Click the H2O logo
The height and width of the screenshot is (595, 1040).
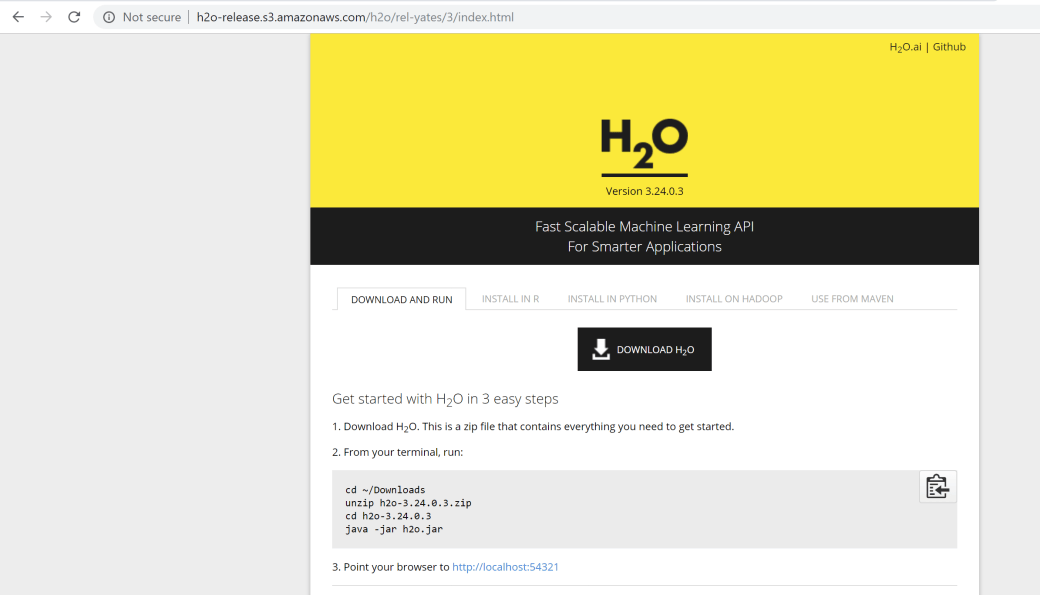tap(644, 147)
